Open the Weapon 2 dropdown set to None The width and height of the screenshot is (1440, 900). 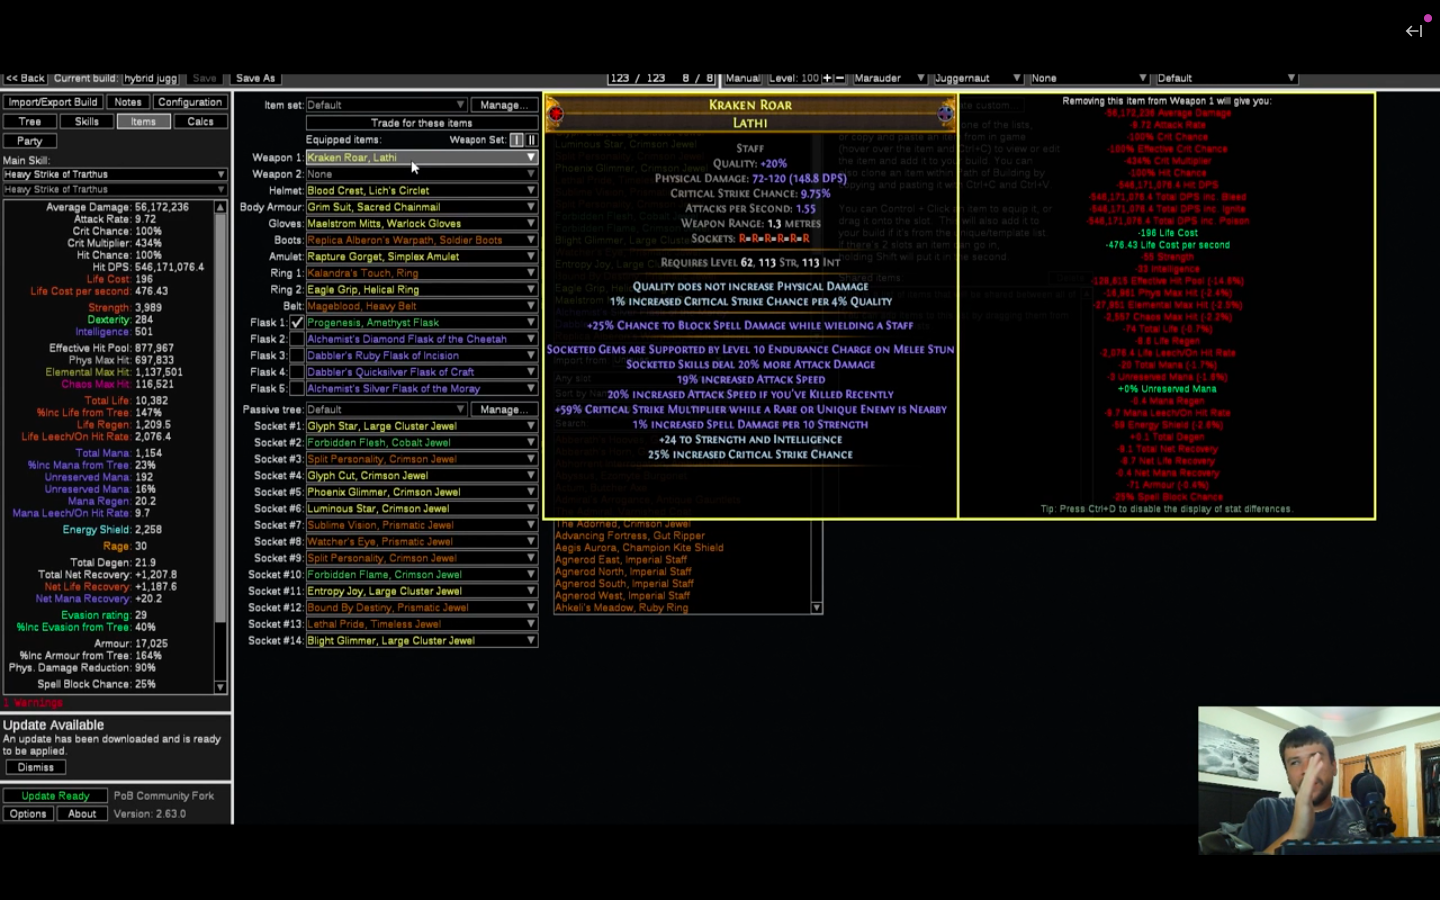422,174
